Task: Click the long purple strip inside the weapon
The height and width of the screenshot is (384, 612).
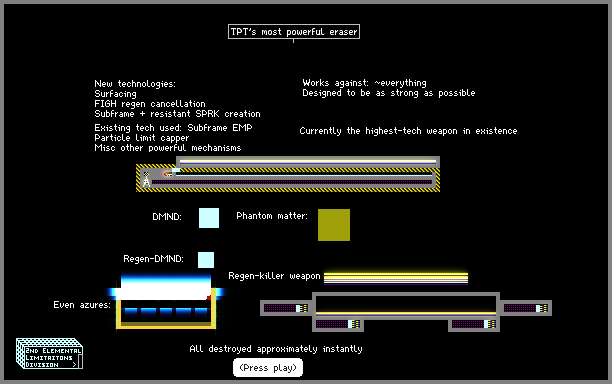Action: (292, 182)
